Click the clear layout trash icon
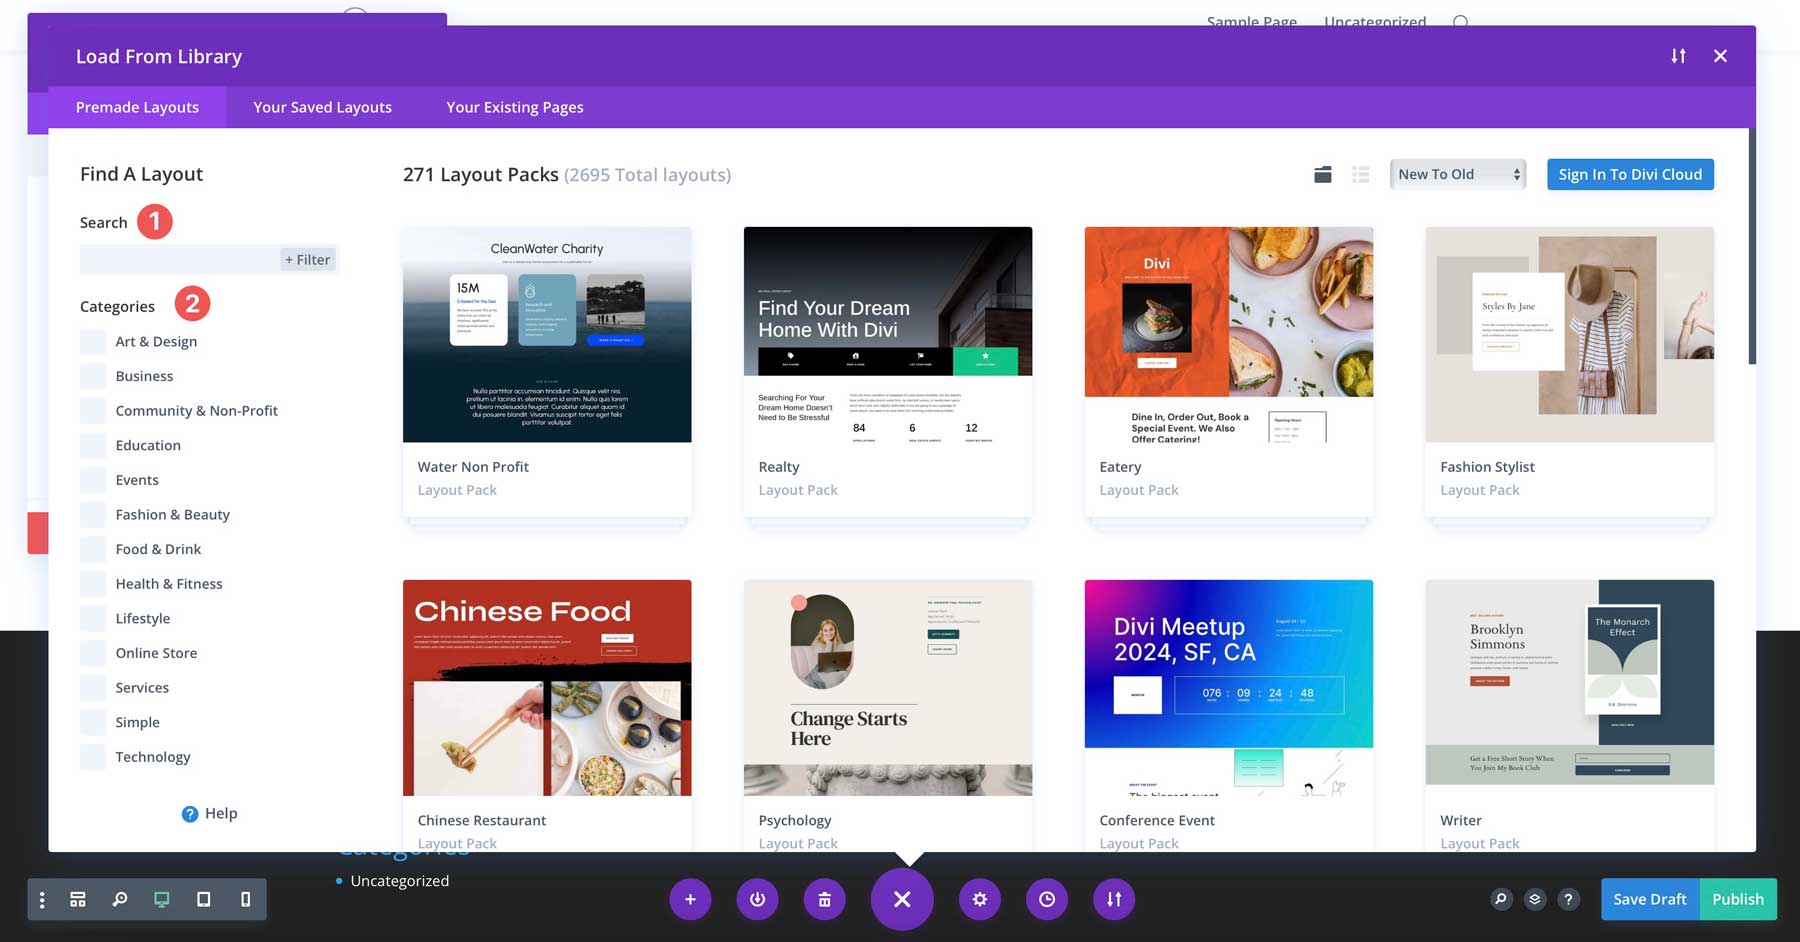Screen dimensions: 1800x942 tap(824, 899)
